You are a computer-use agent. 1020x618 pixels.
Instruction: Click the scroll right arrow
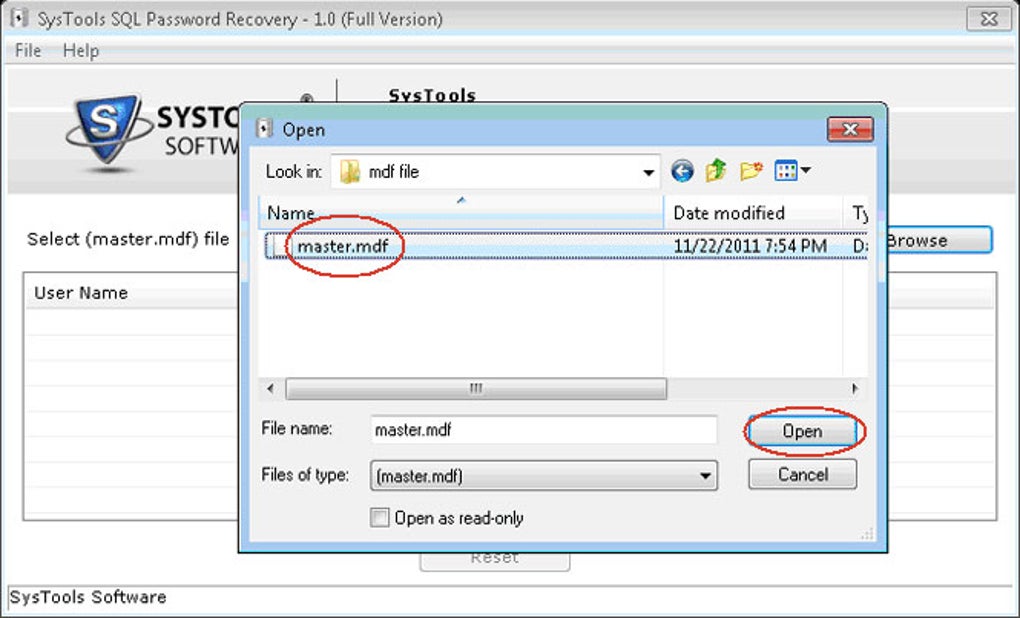855,389
